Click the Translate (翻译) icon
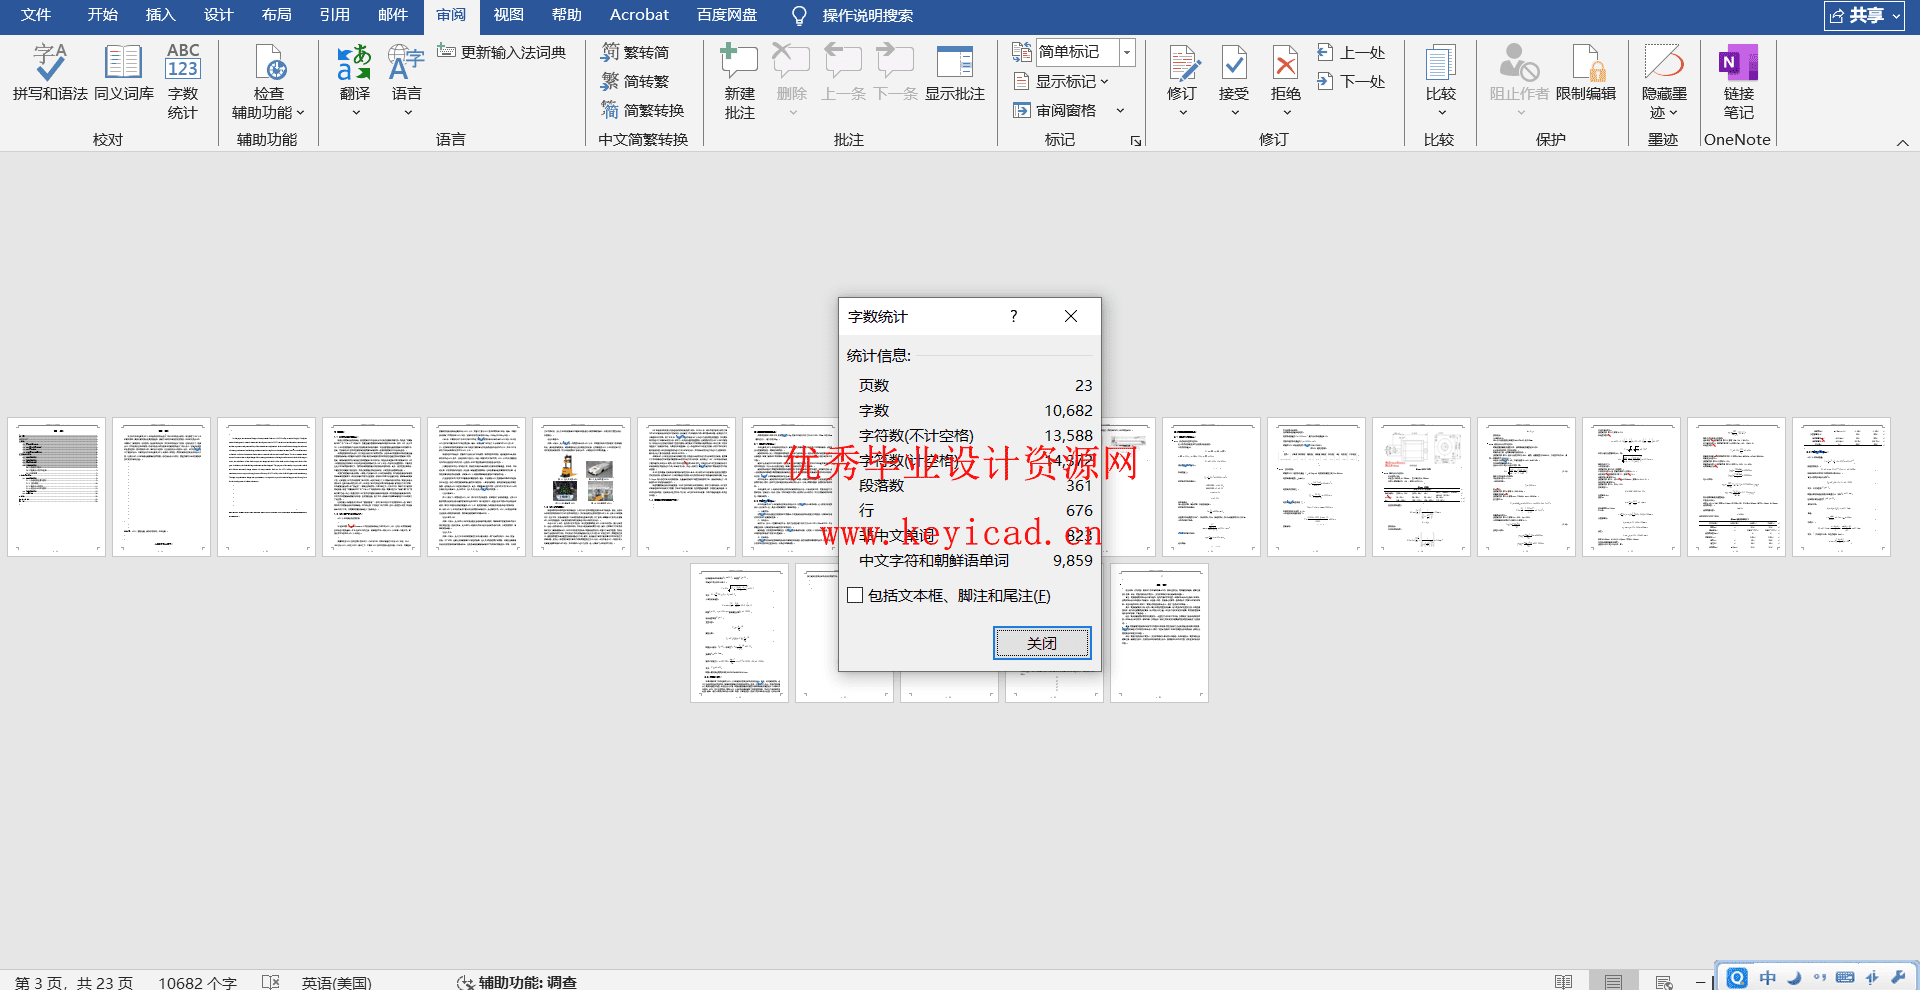This screenshot has width=1920, height=990. [354, 63]
